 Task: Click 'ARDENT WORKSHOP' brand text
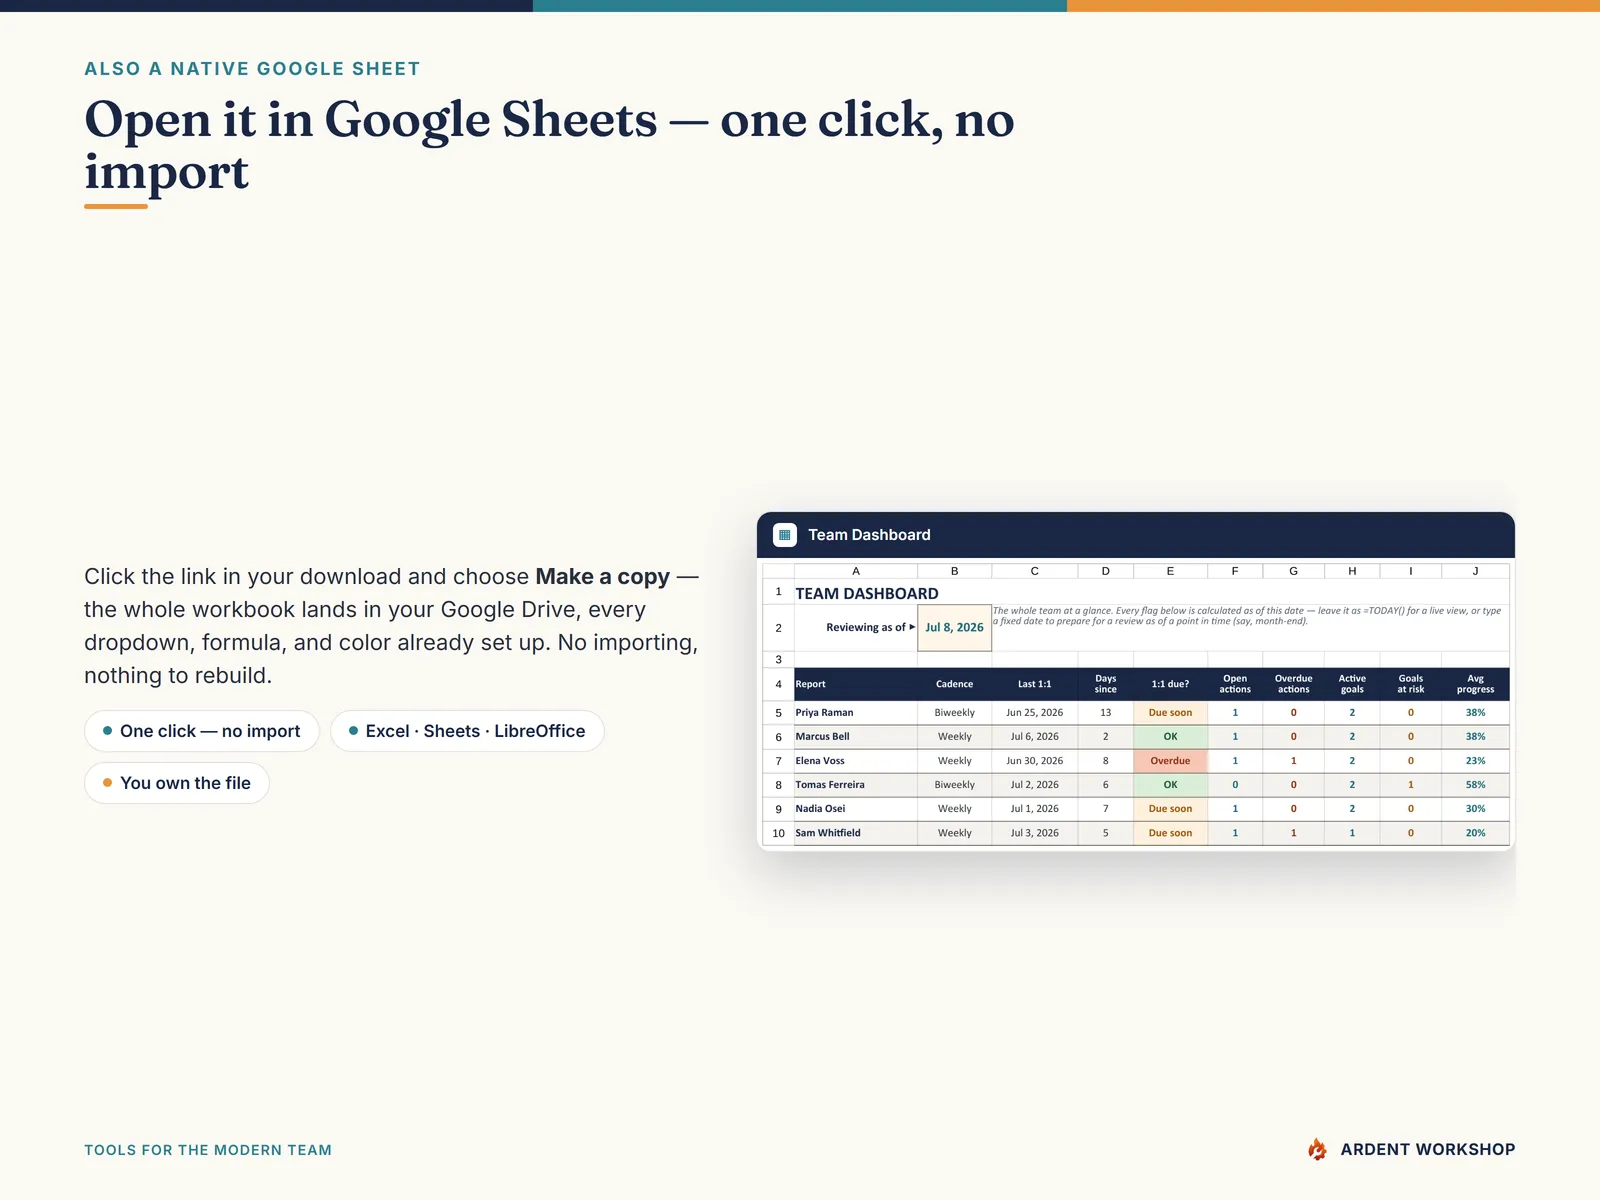[x=1427, y=1150]
